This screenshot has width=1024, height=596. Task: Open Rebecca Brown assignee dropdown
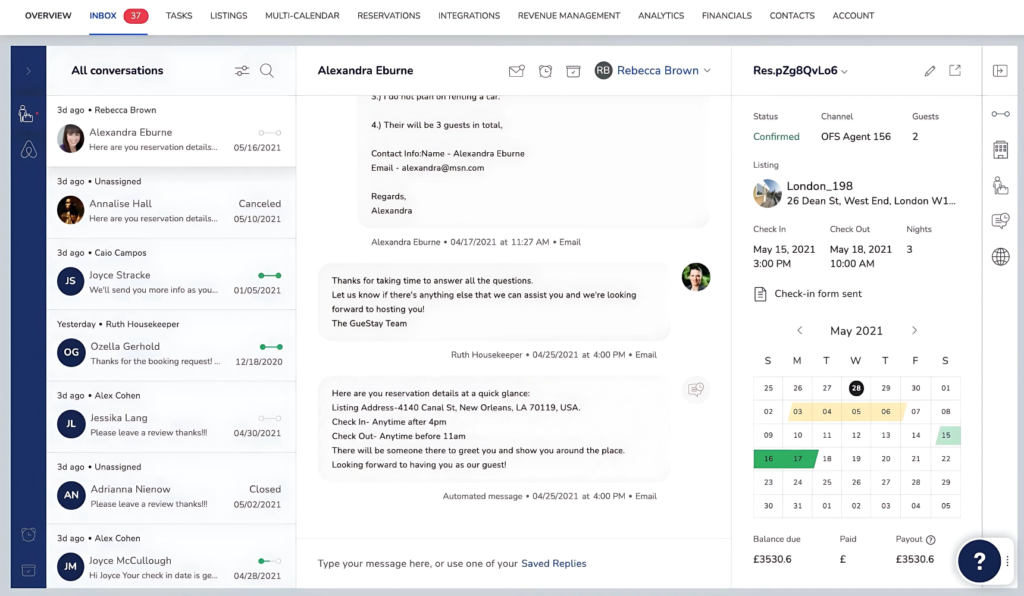point(664,71)
